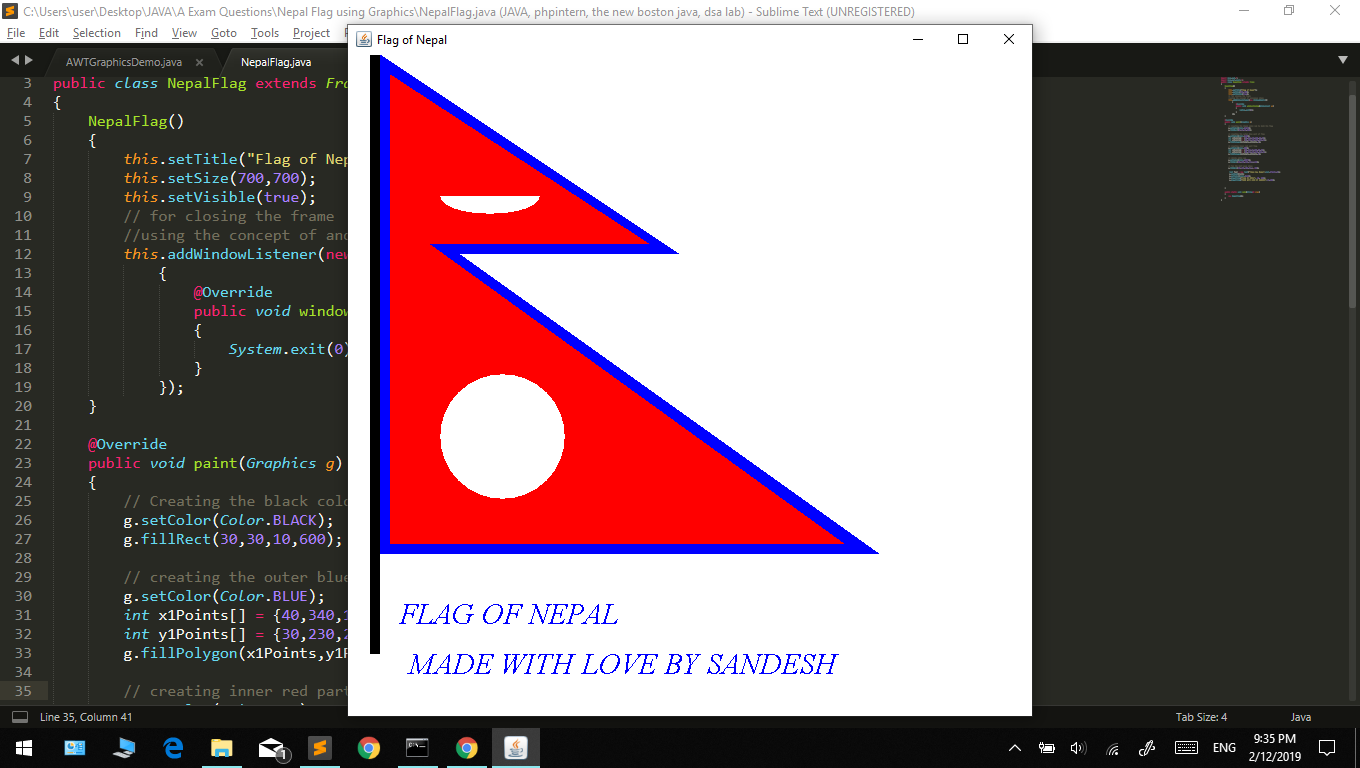1360x768 pixels.
Task: Click the code minimap in Sublime Text
Action: pos(1250,140)
